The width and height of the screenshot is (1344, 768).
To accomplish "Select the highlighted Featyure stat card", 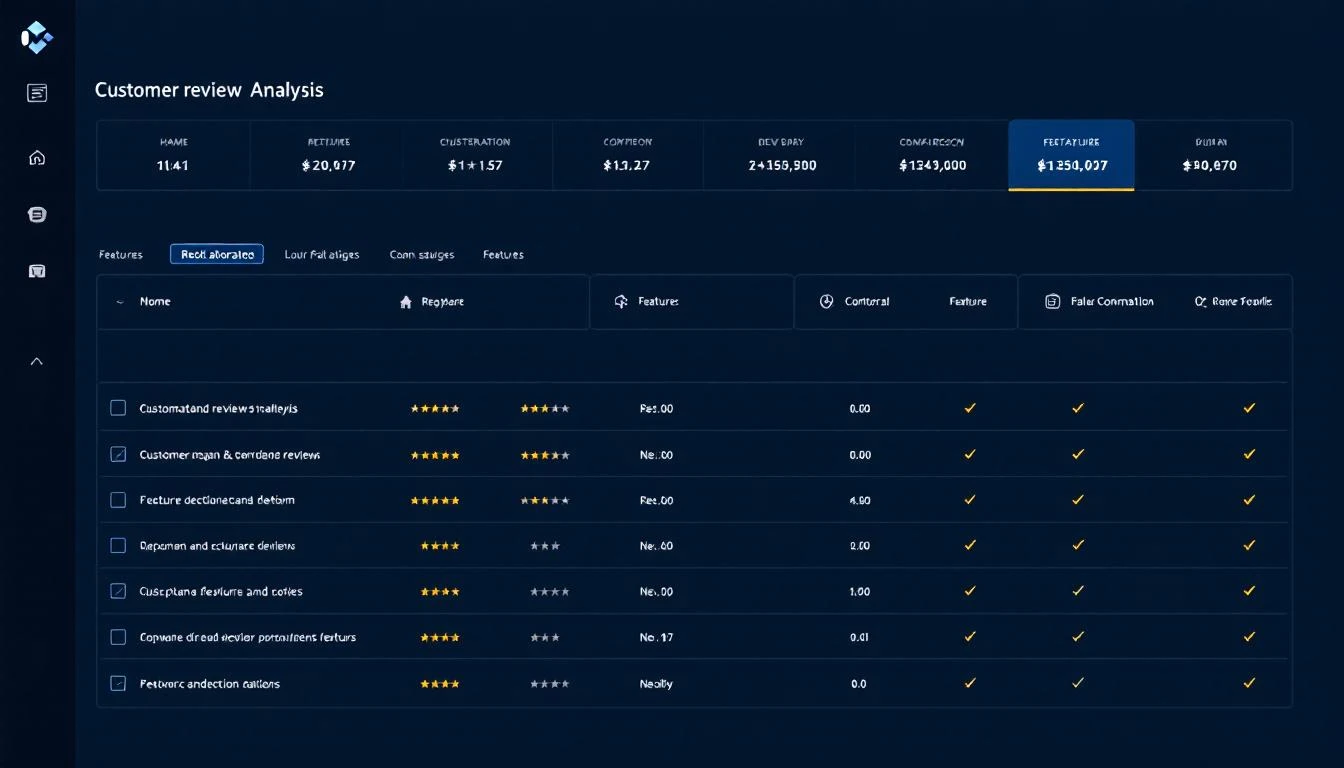I will pos(1071,155).
